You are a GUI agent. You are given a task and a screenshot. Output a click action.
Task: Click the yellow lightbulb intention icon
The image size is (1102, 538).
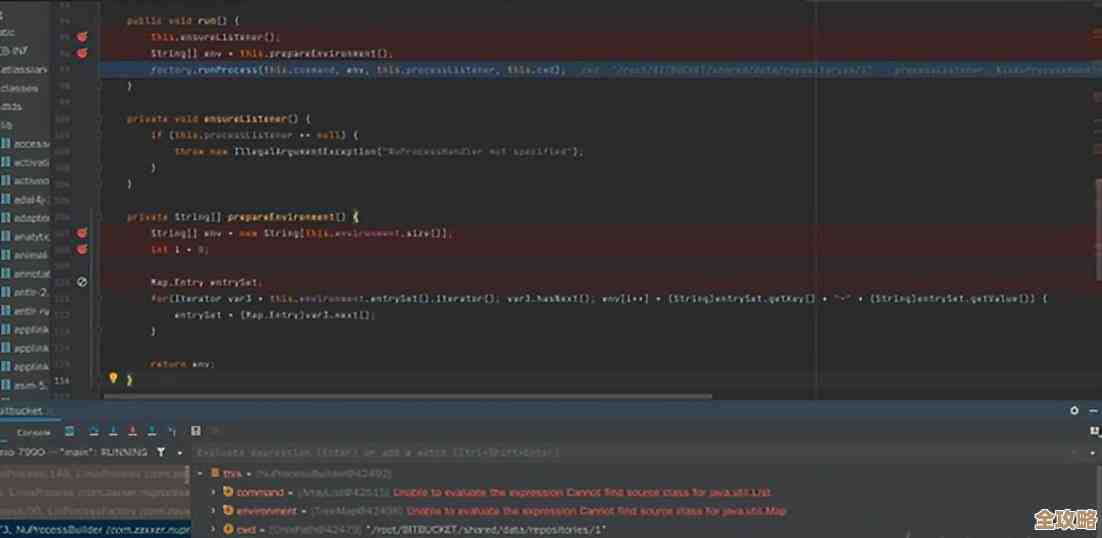coord(113,378)
